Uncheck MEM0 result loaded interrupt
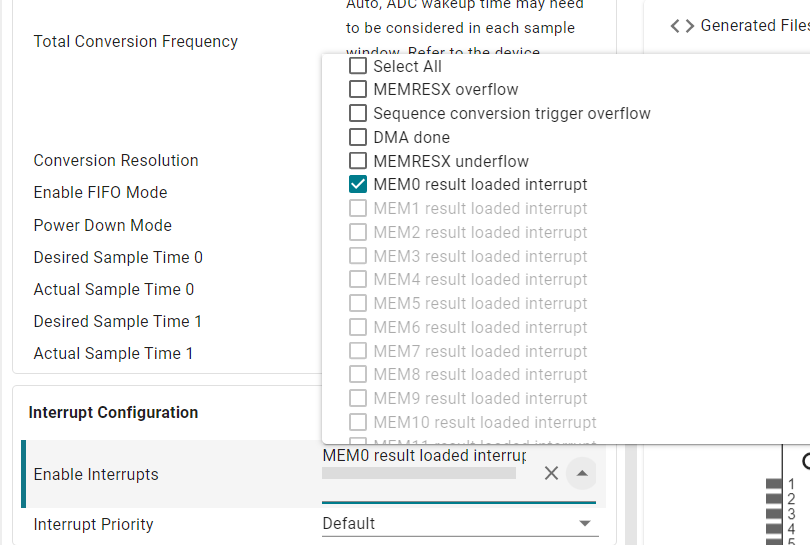This screenshot has height=545, width=810. coord(358,184)
